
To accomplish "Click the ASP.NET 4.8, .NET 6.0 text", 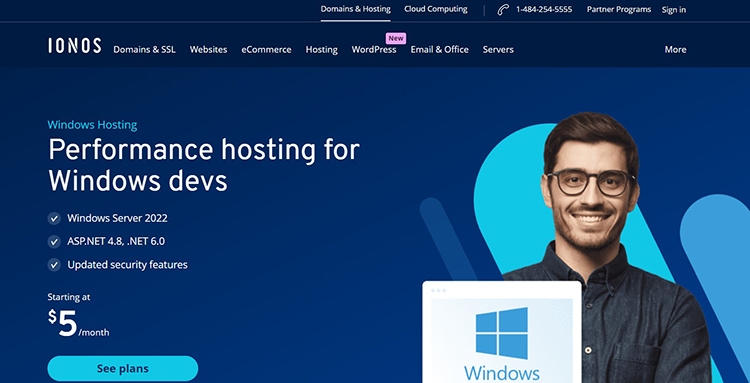I will click(116, 241).
